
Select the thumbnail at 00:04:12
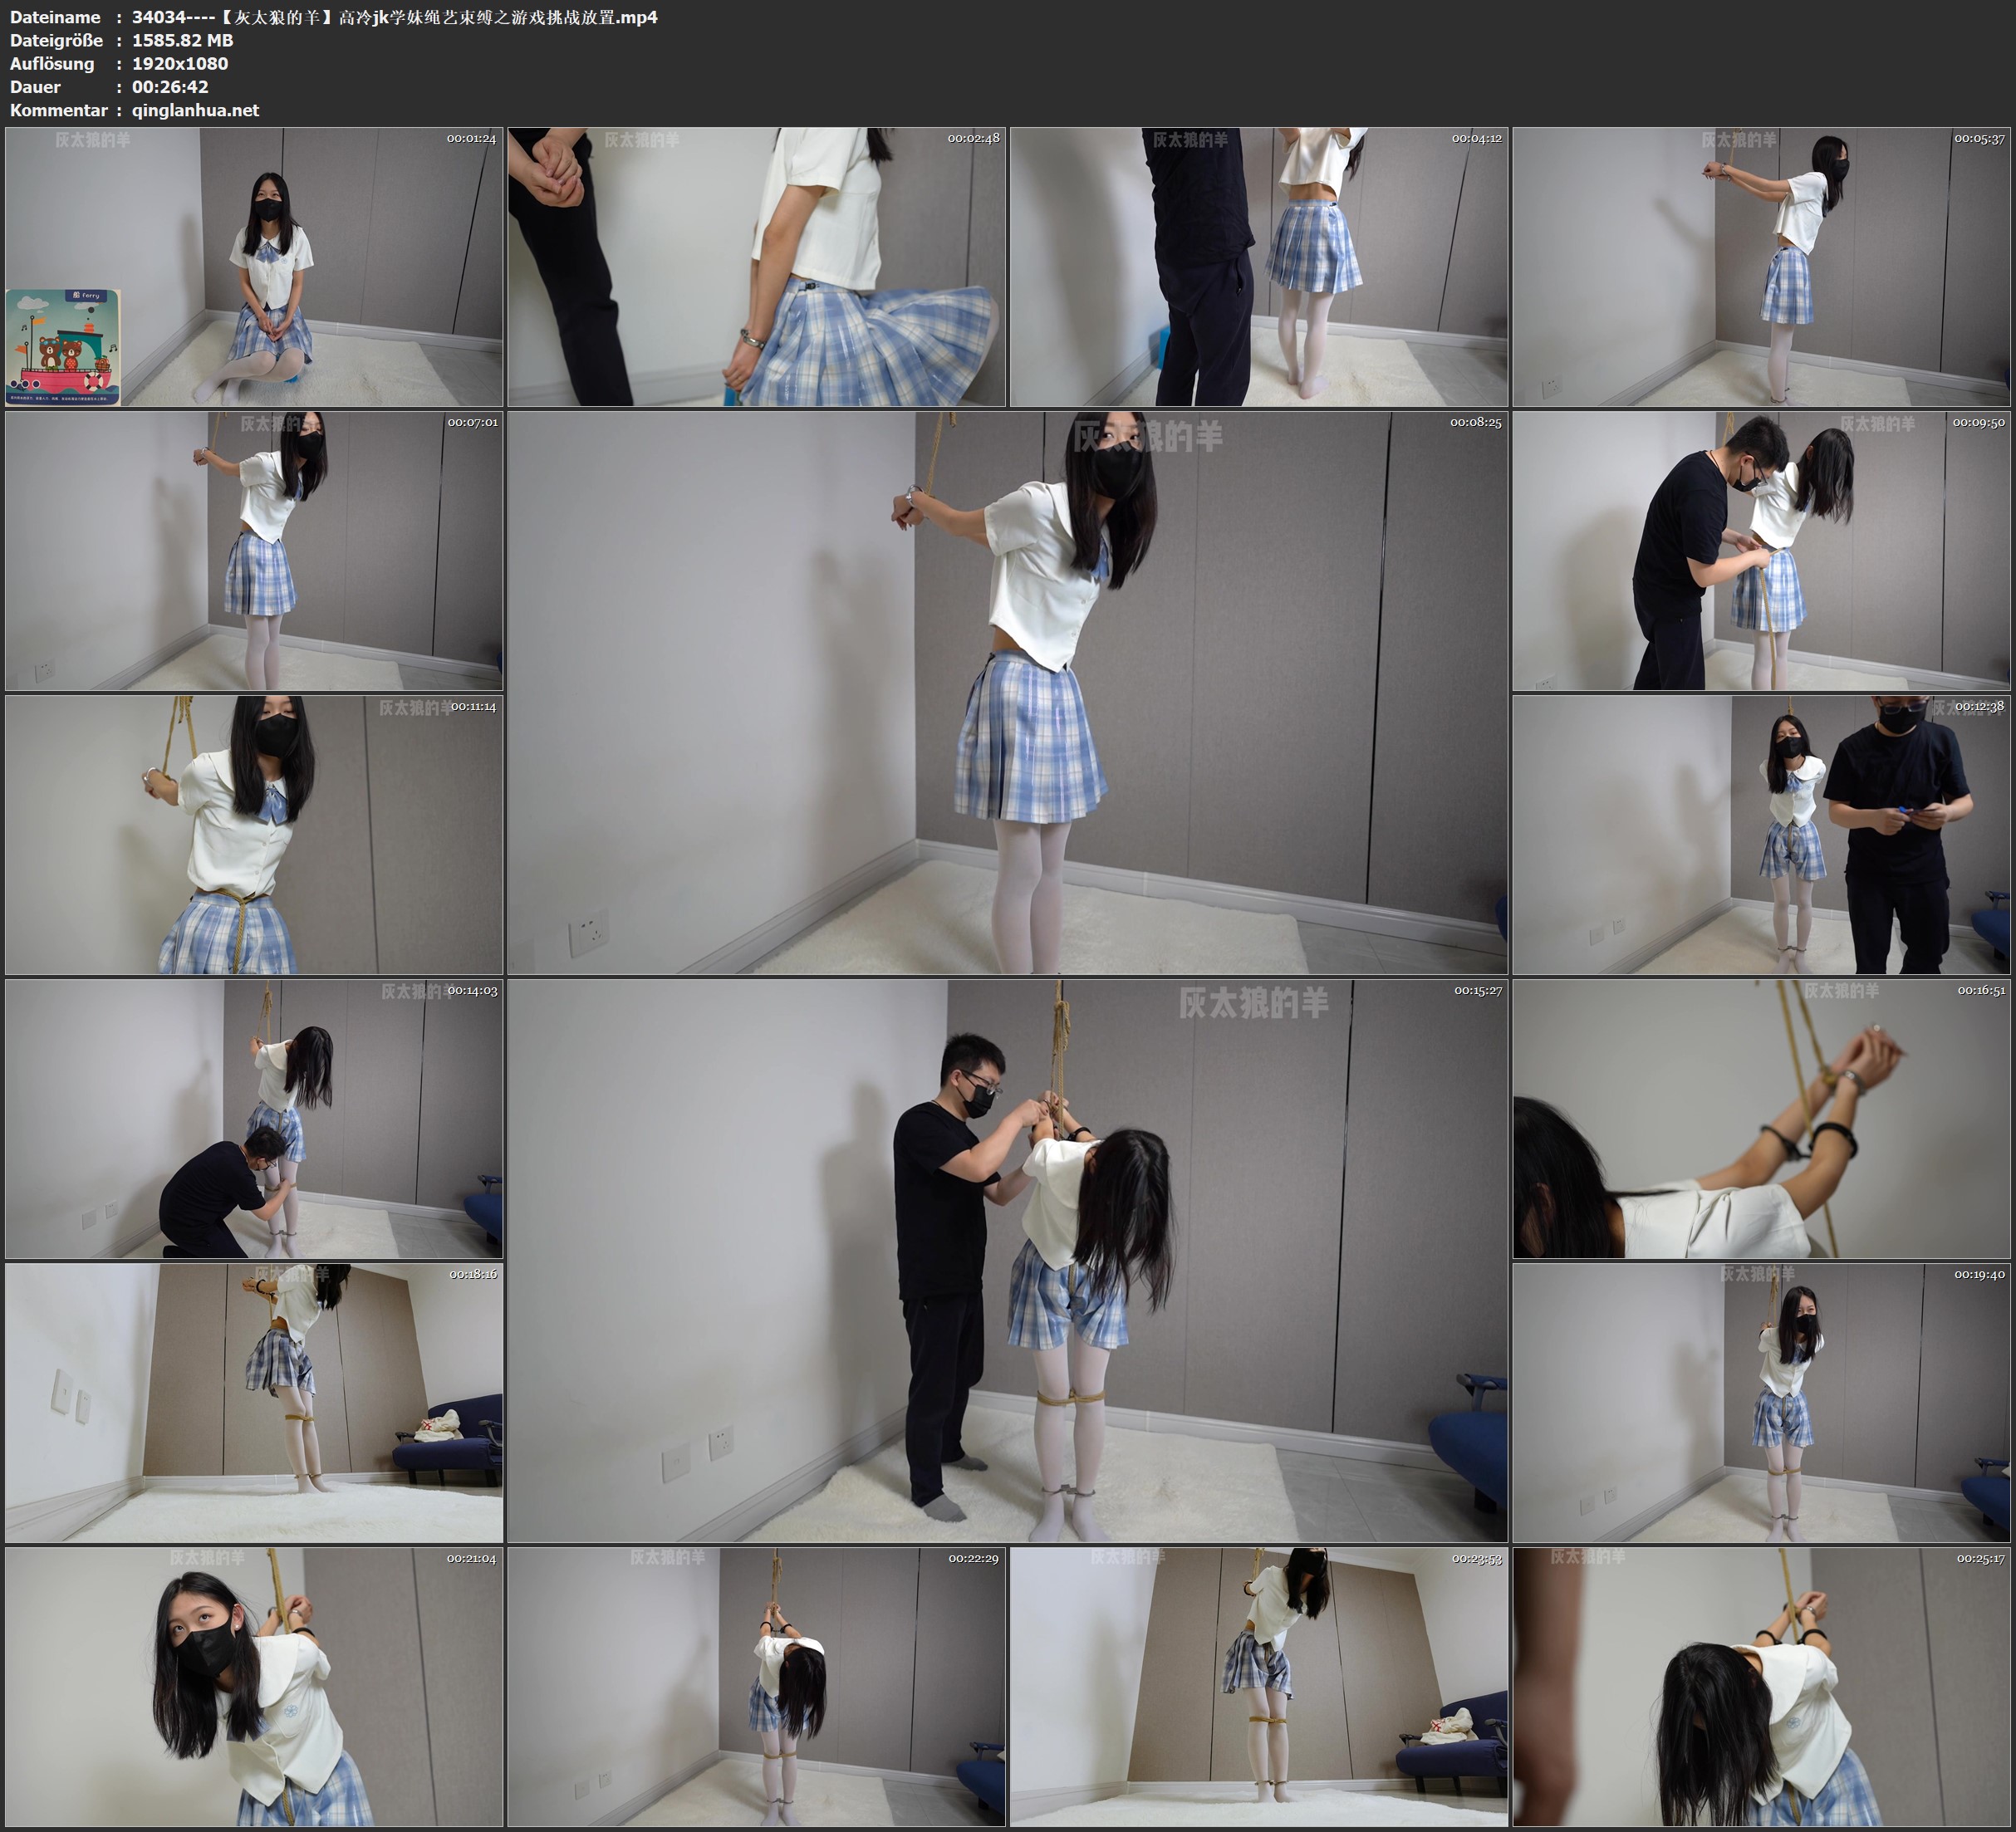point(1258,267)
